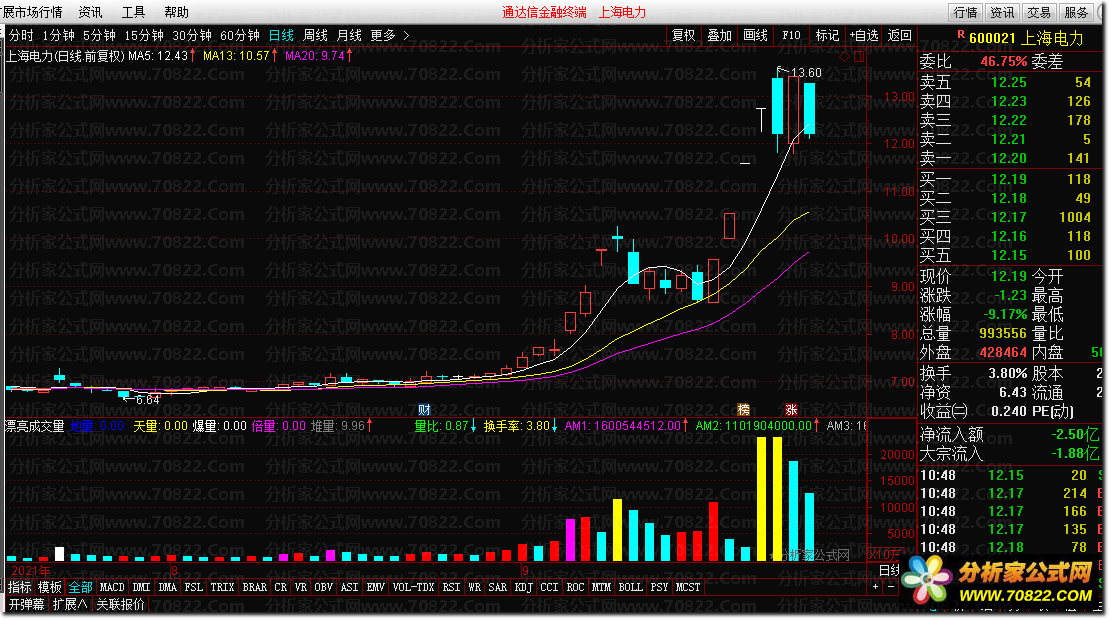Viewport: 1111px width, 620px height.
Task: Click the 标记 mark button
Action: click(828, 35)
